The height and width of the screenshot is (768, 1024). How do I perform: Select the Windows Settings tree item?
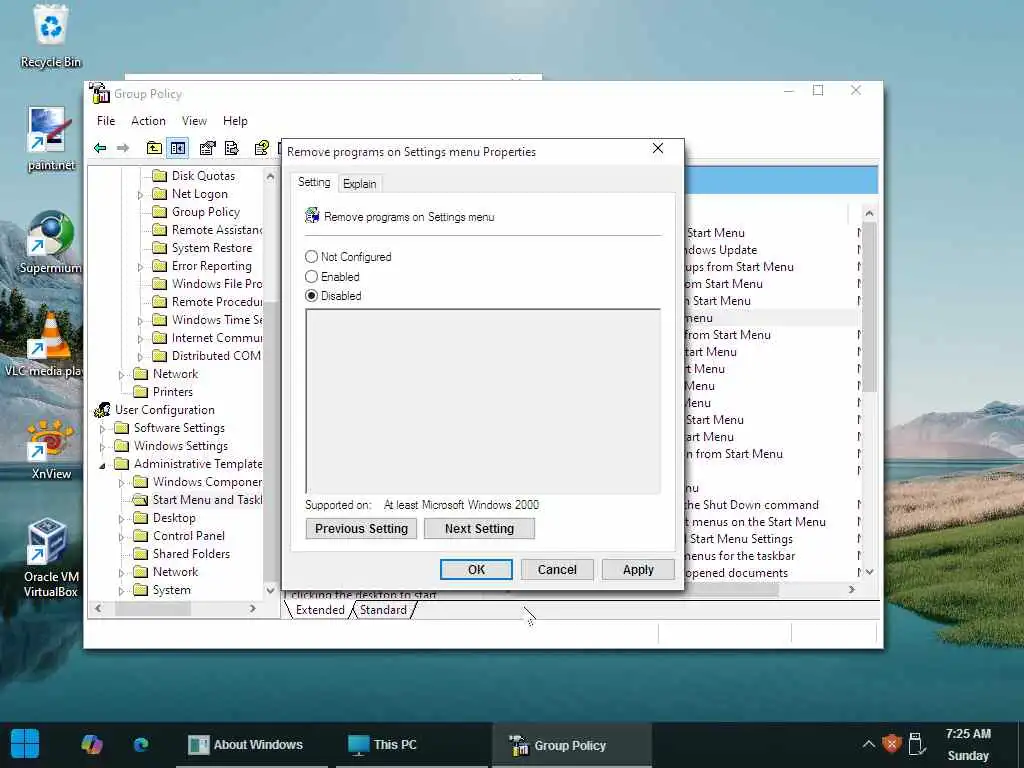(x=181, y=446)
